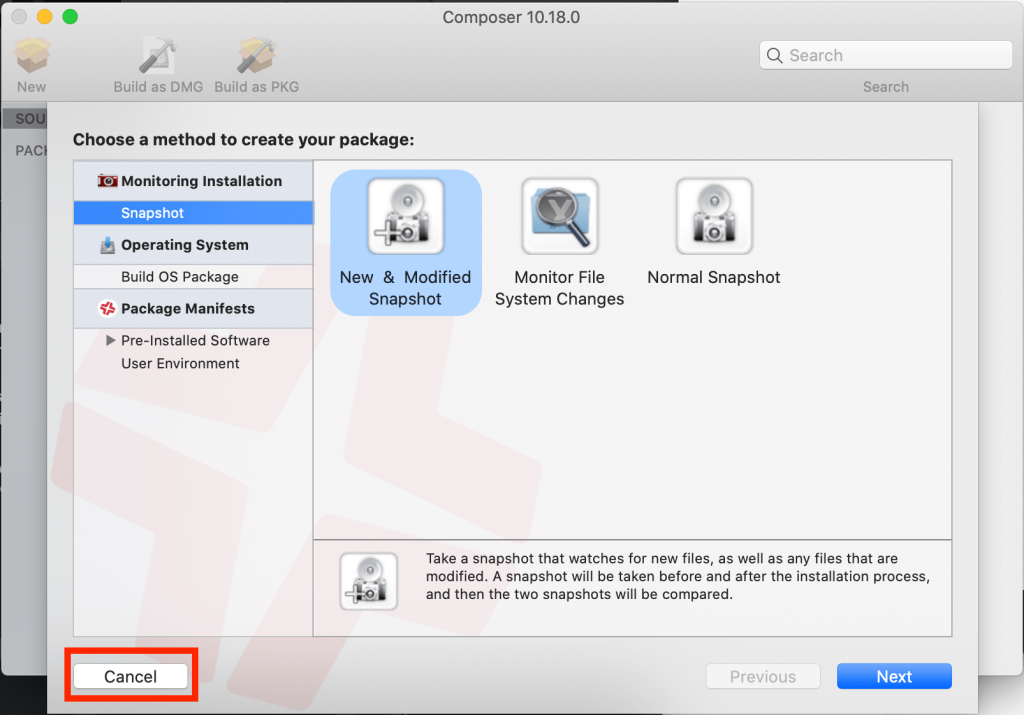Expand the Pre-Installed Software disclosure triangle

tap(110, 340)
